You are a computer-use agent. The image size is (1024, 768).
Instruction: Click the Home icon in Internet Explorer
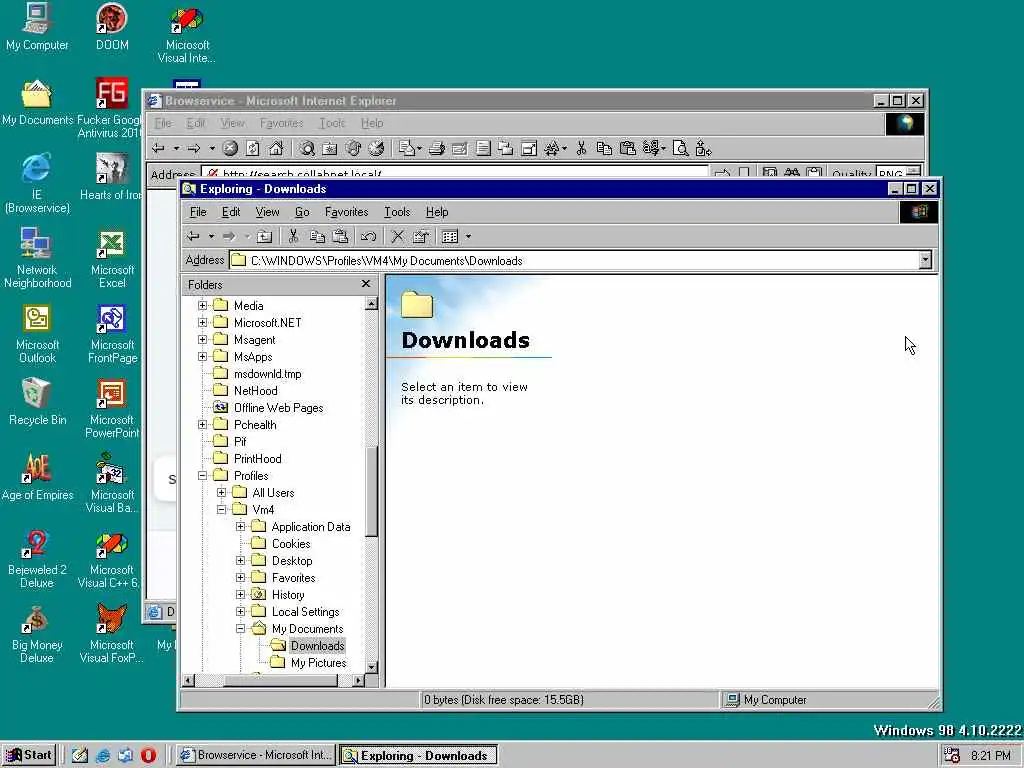tap(276, 149)
